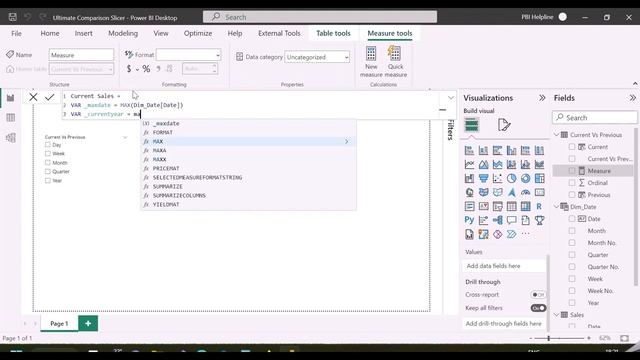Click the Quick measure button
The width and height of the screenshot is (640, 360).
395,62
